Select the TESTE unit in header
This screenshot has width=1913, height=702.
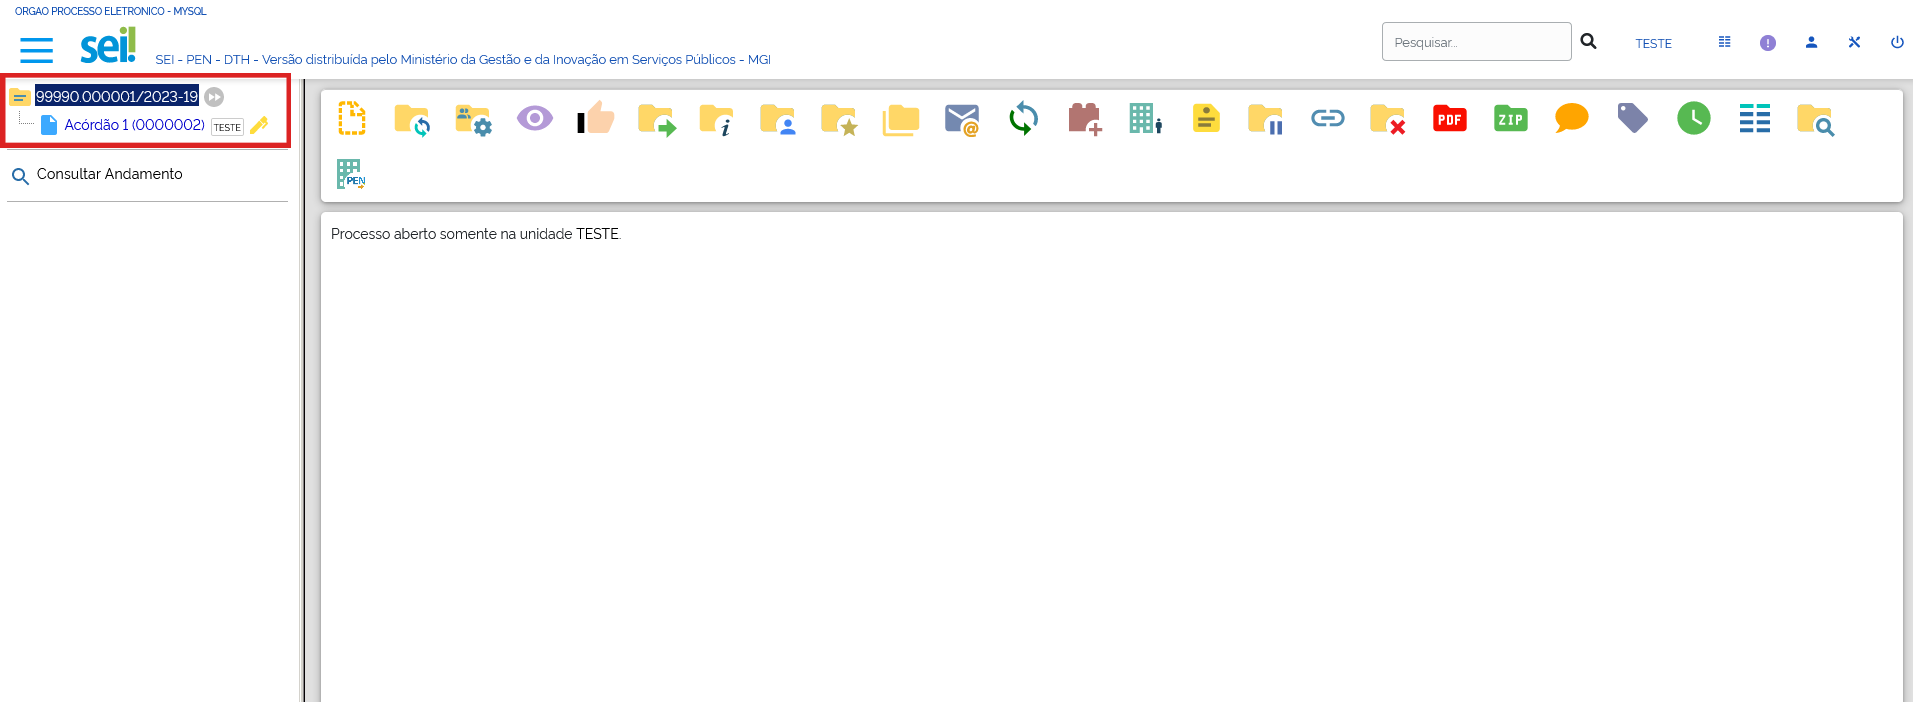pos(1653,43)
